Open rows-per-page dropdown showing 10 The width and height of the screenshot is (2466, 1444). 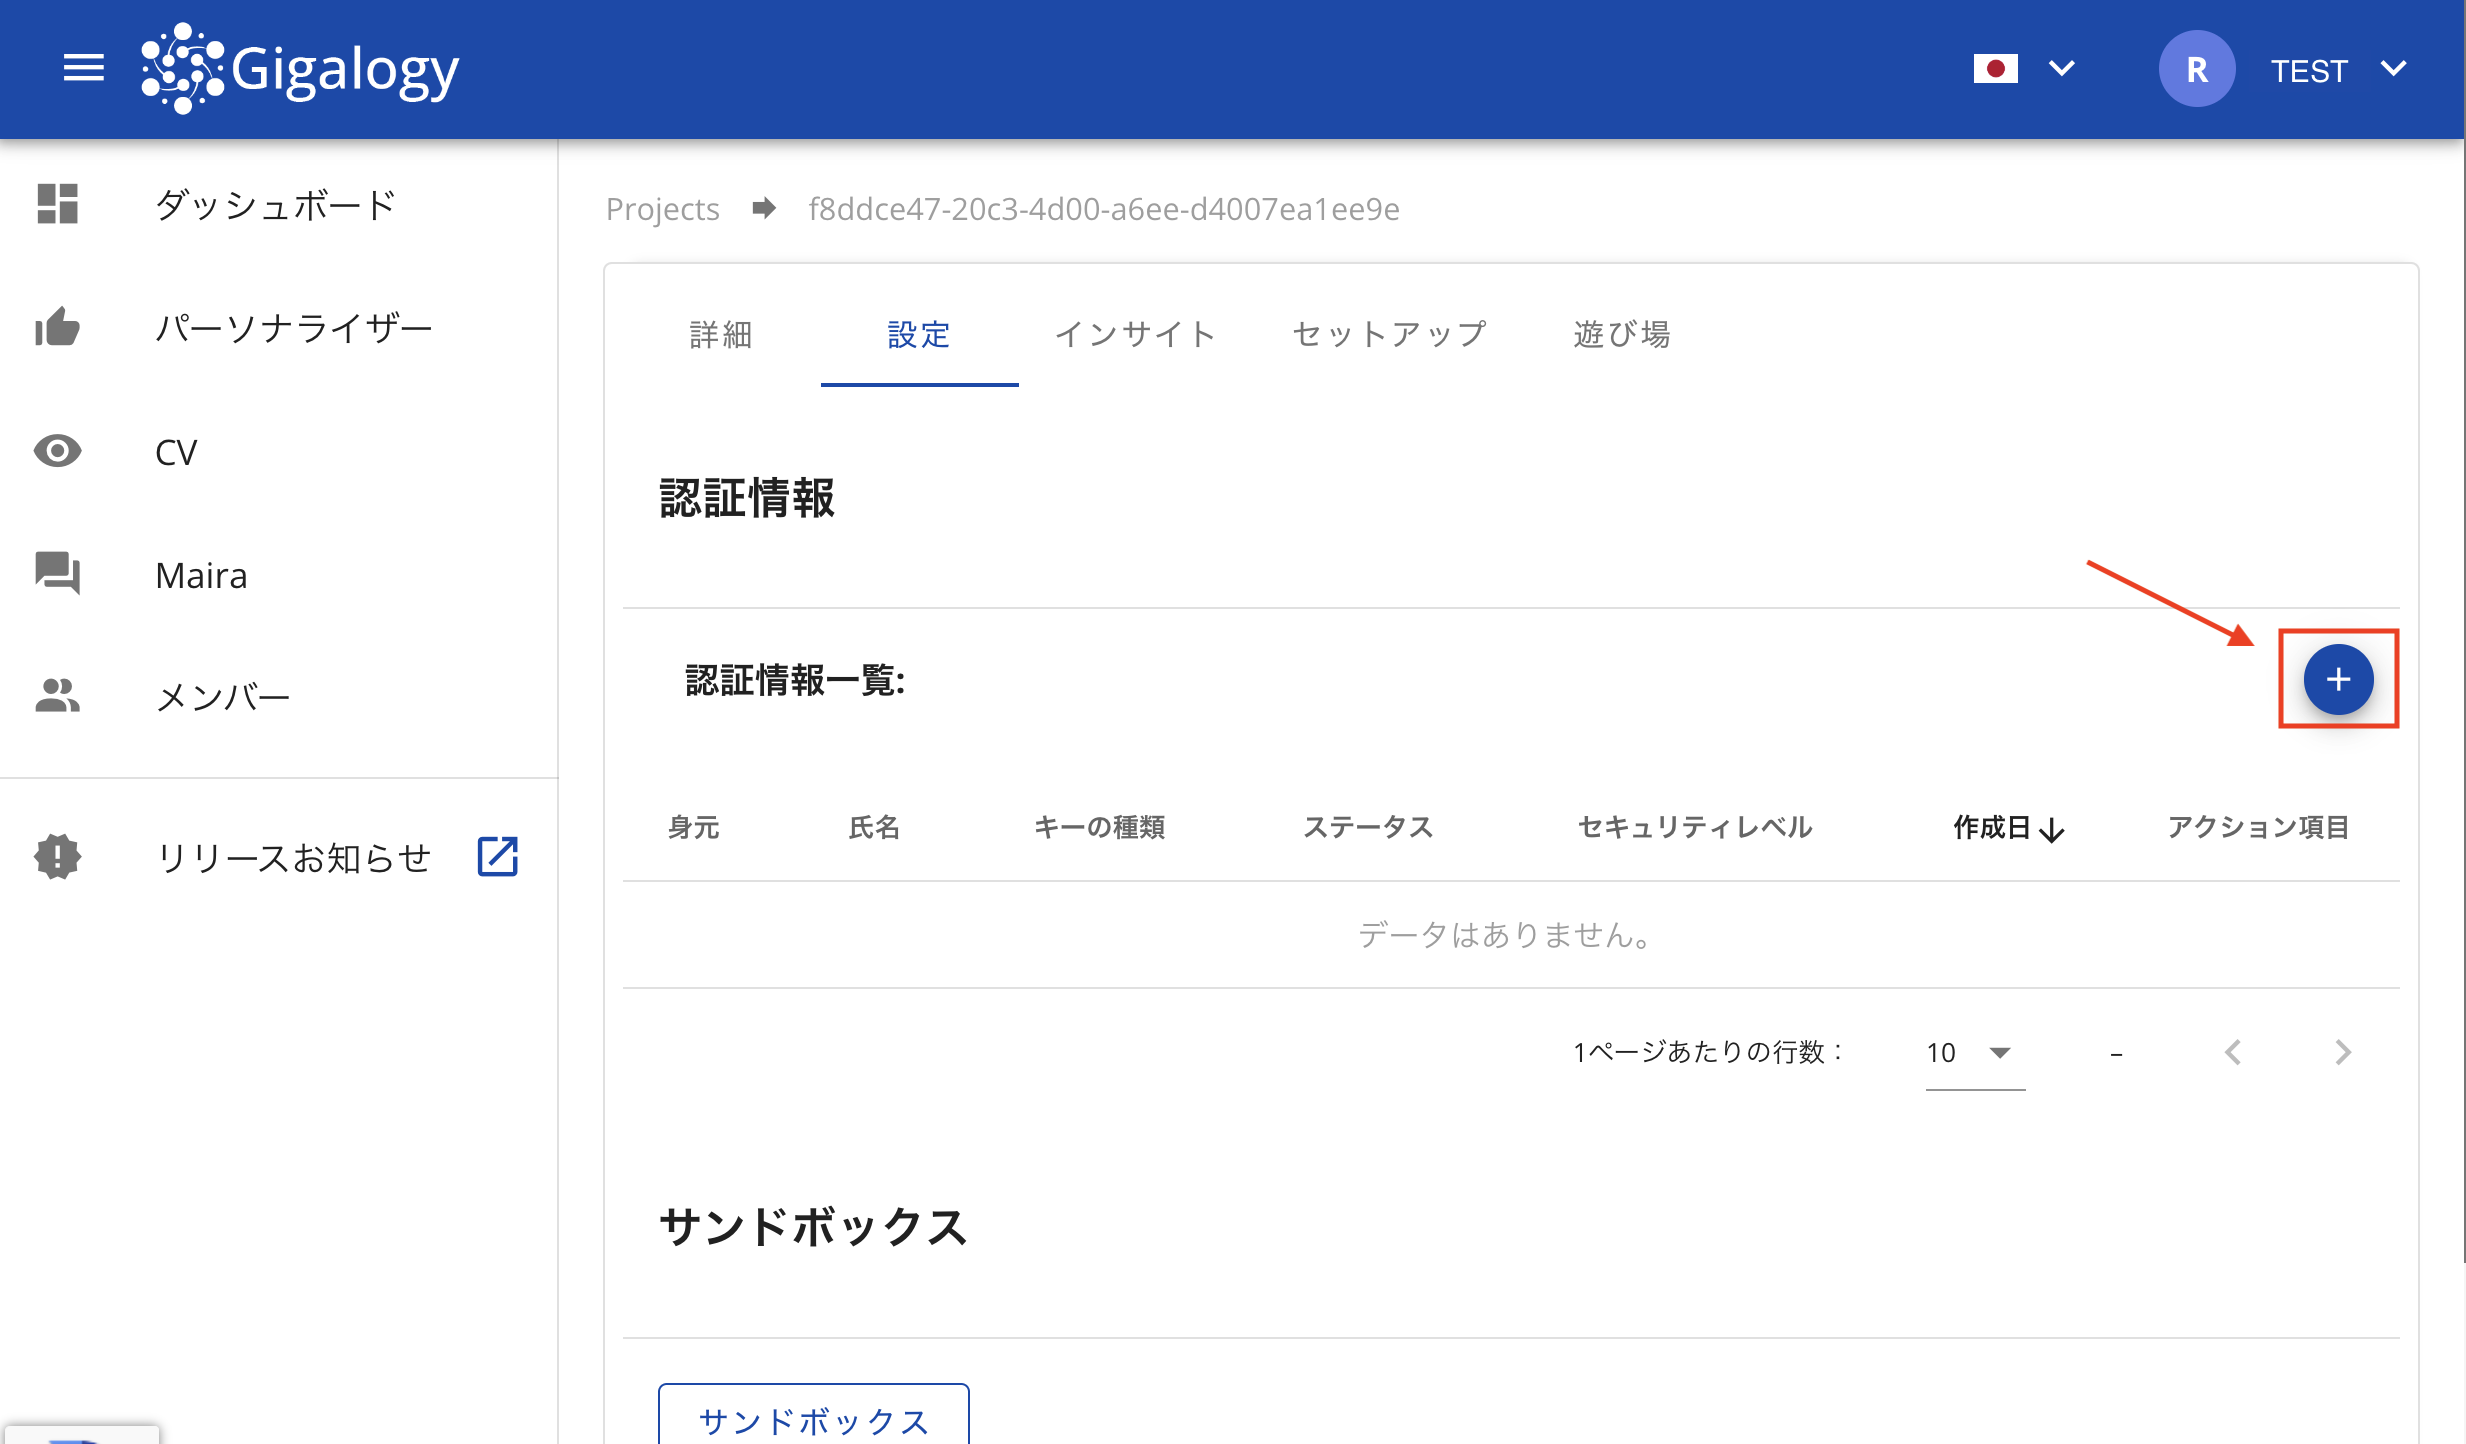(x=1975, y=1053)
